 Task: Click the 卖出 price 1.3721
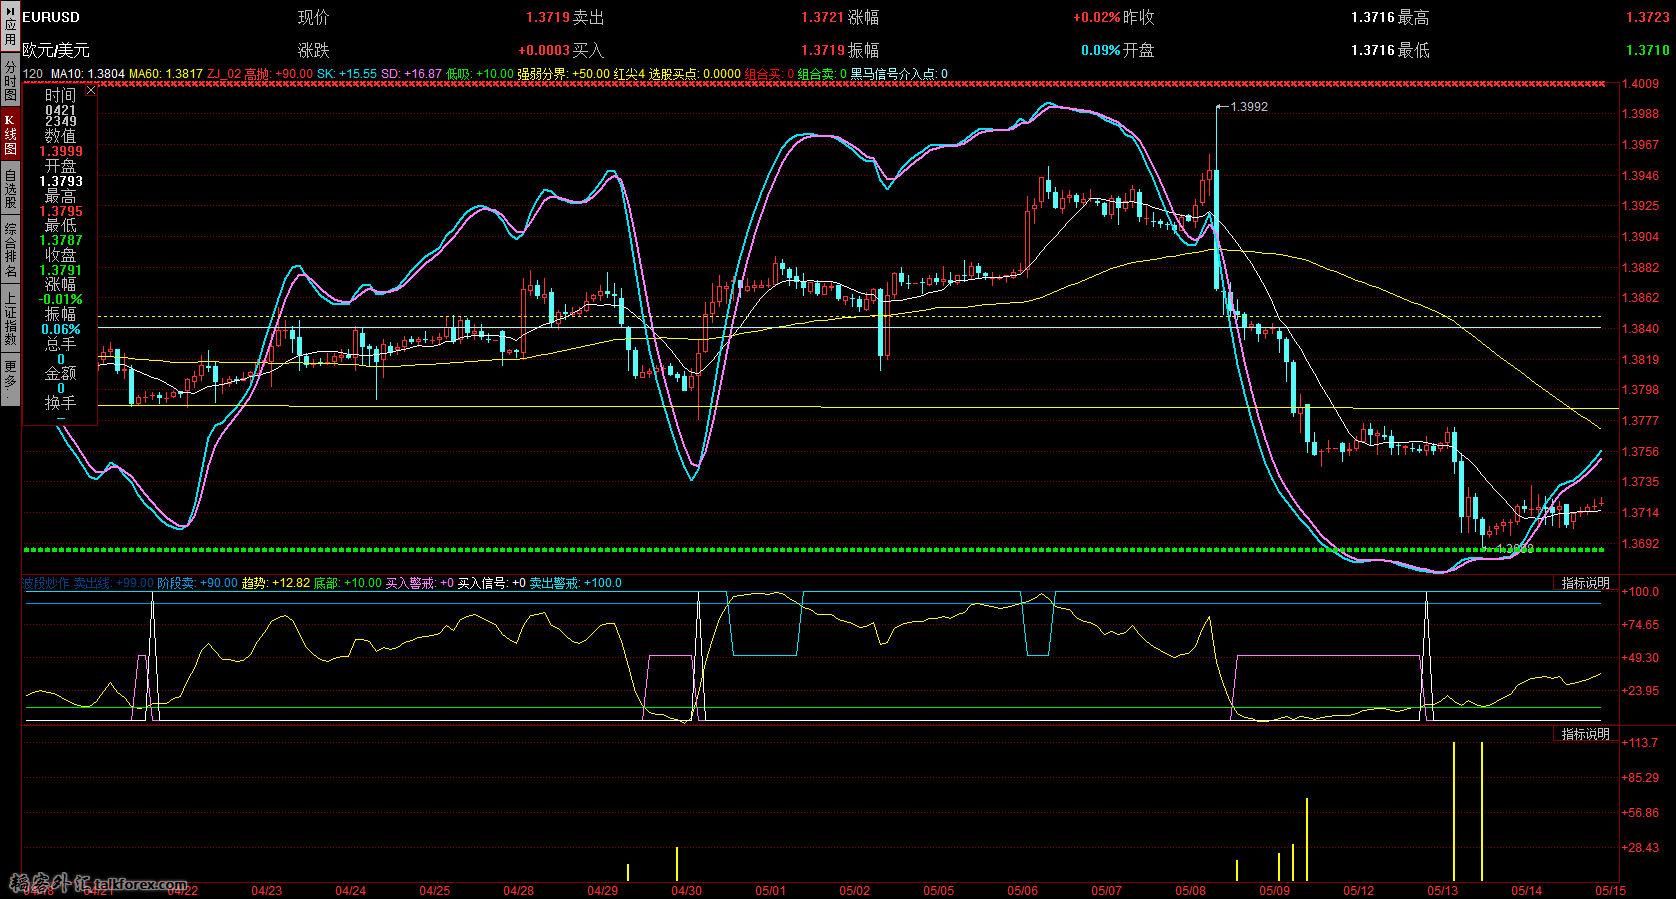823,18
